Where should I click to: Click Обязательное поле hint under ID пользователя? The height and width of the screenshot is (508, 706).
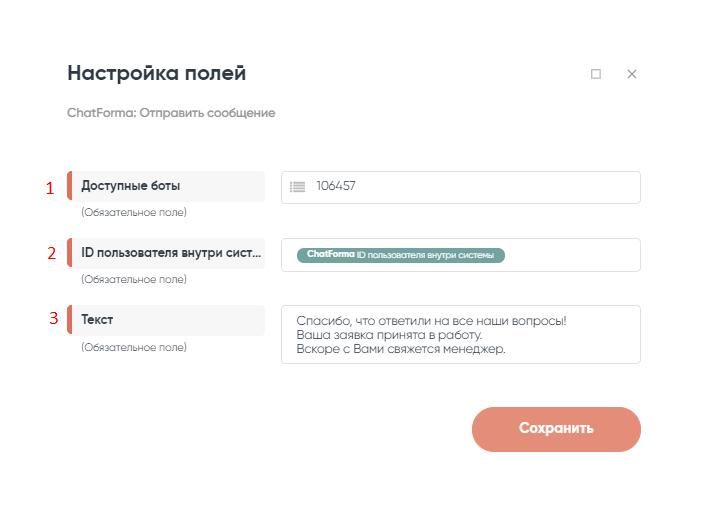coord(134,279)
